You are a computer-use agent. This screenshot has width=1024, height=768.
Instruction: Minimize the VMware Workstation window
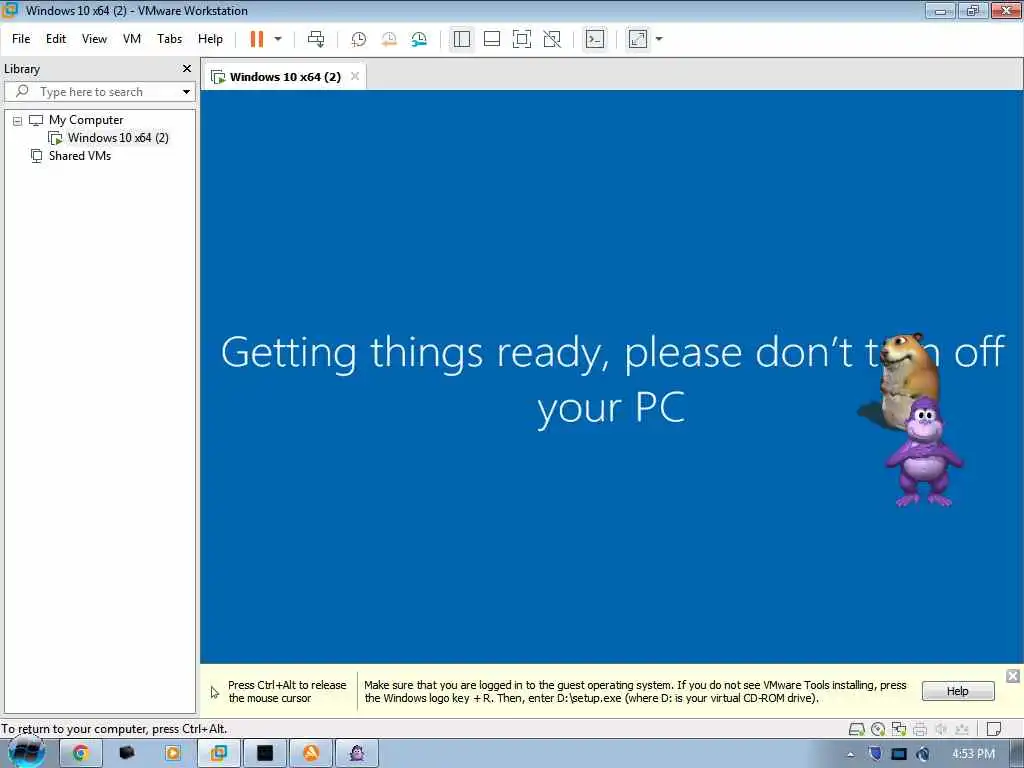pyautogui.click(x=940, y=10)
